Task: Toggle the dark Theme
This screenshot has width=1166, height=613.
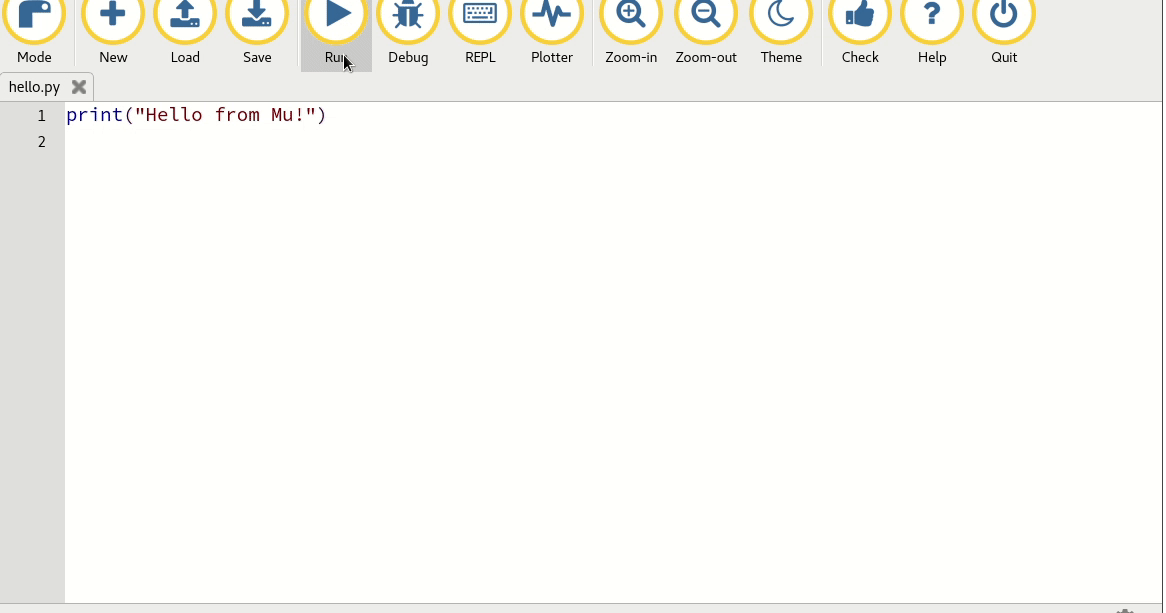Action: pyautogui.click(x=781, y=30)
